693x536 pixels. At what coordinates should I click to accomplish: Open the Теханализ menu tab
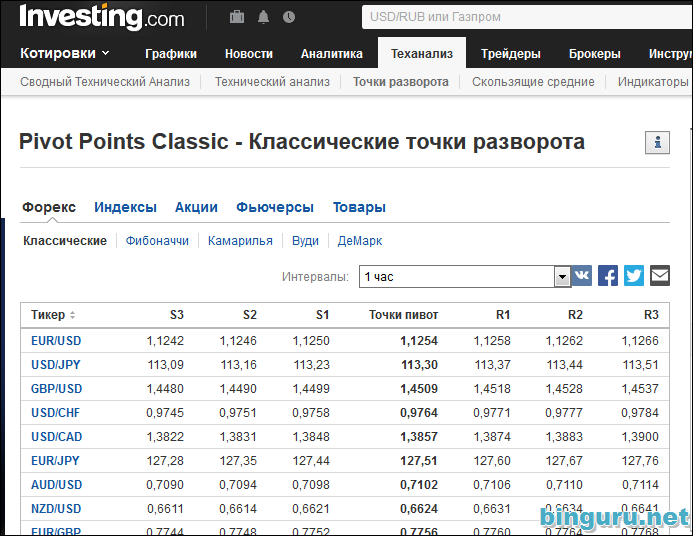pyautogui.click(x=422, y=53)
